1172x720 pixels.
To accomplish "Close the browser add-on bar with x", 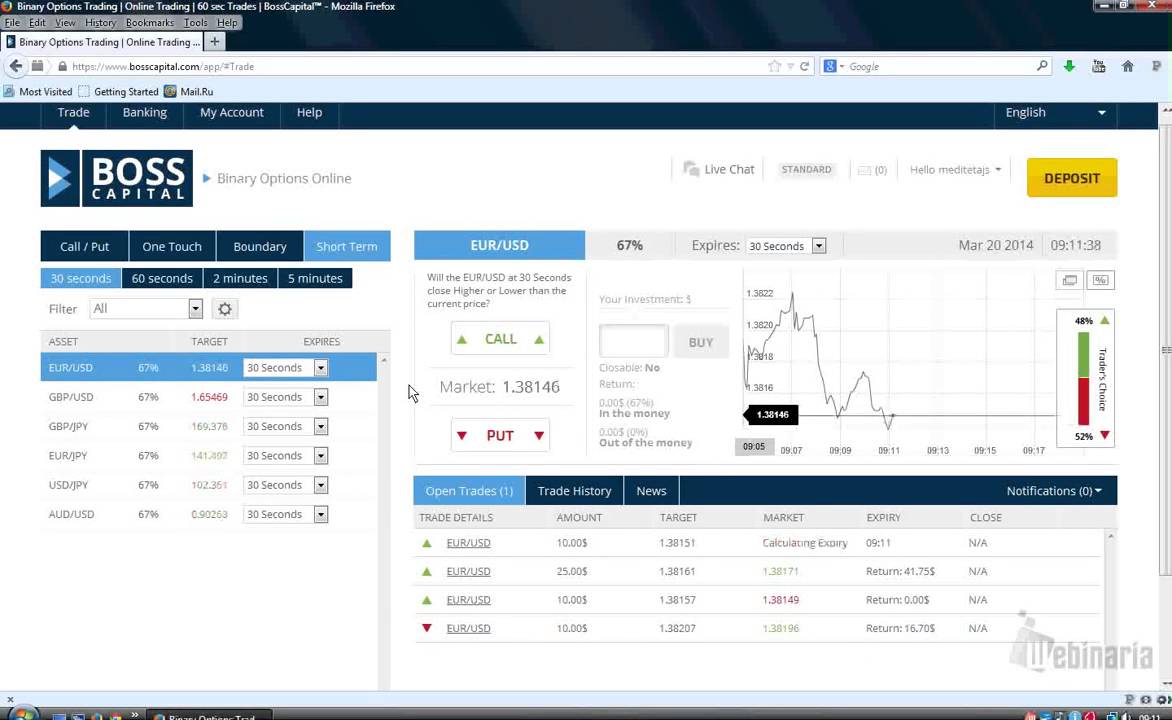I will [x=10, y=700].
